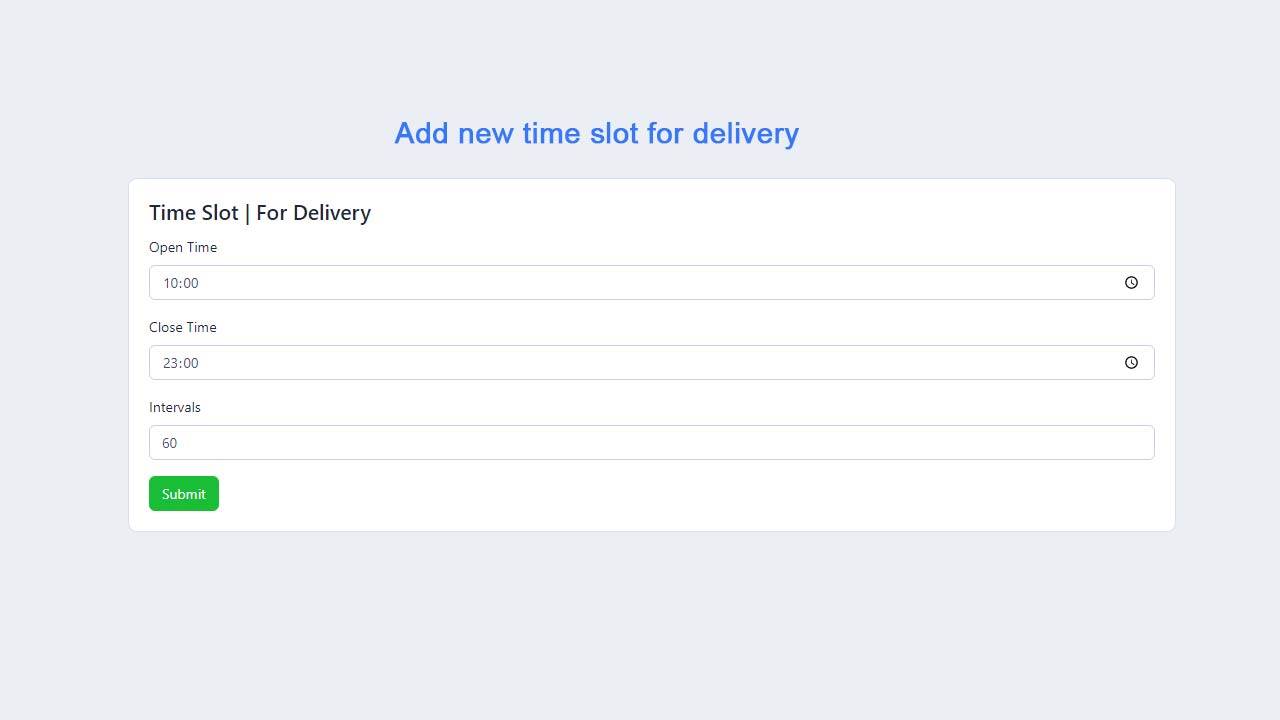Click the word delivery in the blue page title
This screenshot has width=1280, height=720.
pyautogui.click(x=745, y=133)
